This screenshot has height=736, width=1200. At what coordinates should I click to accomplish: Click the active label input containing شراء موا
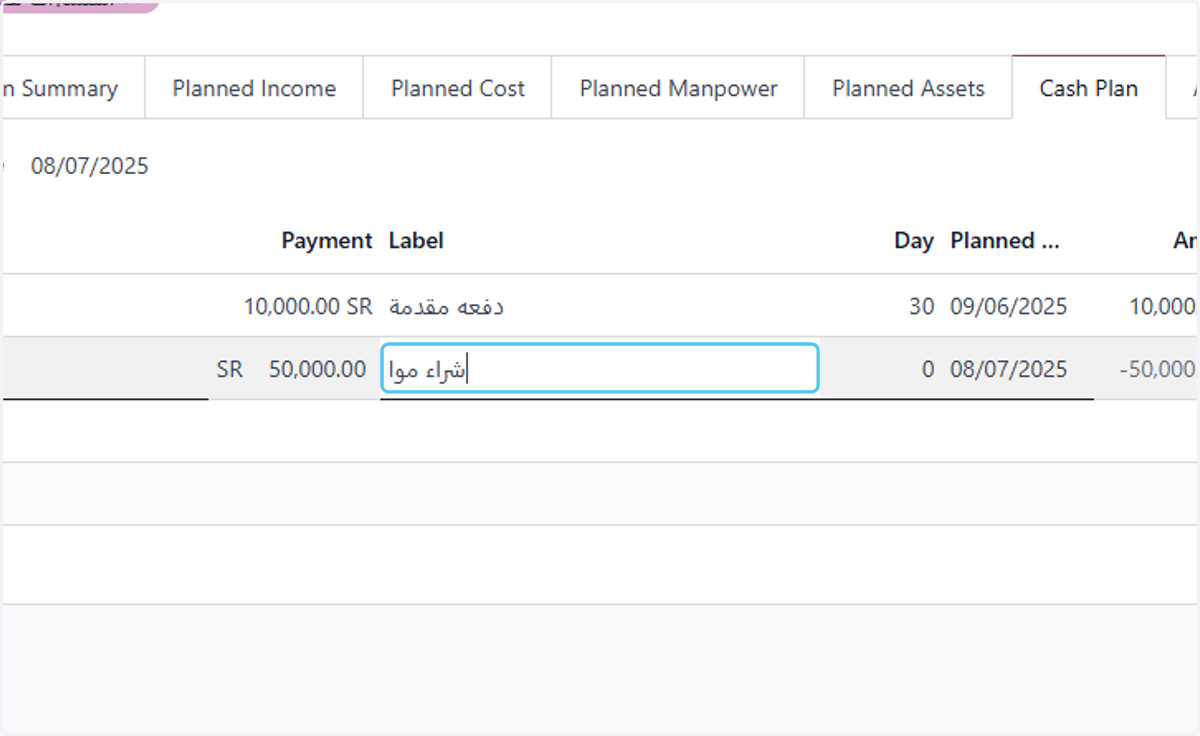tap(600, 369)
